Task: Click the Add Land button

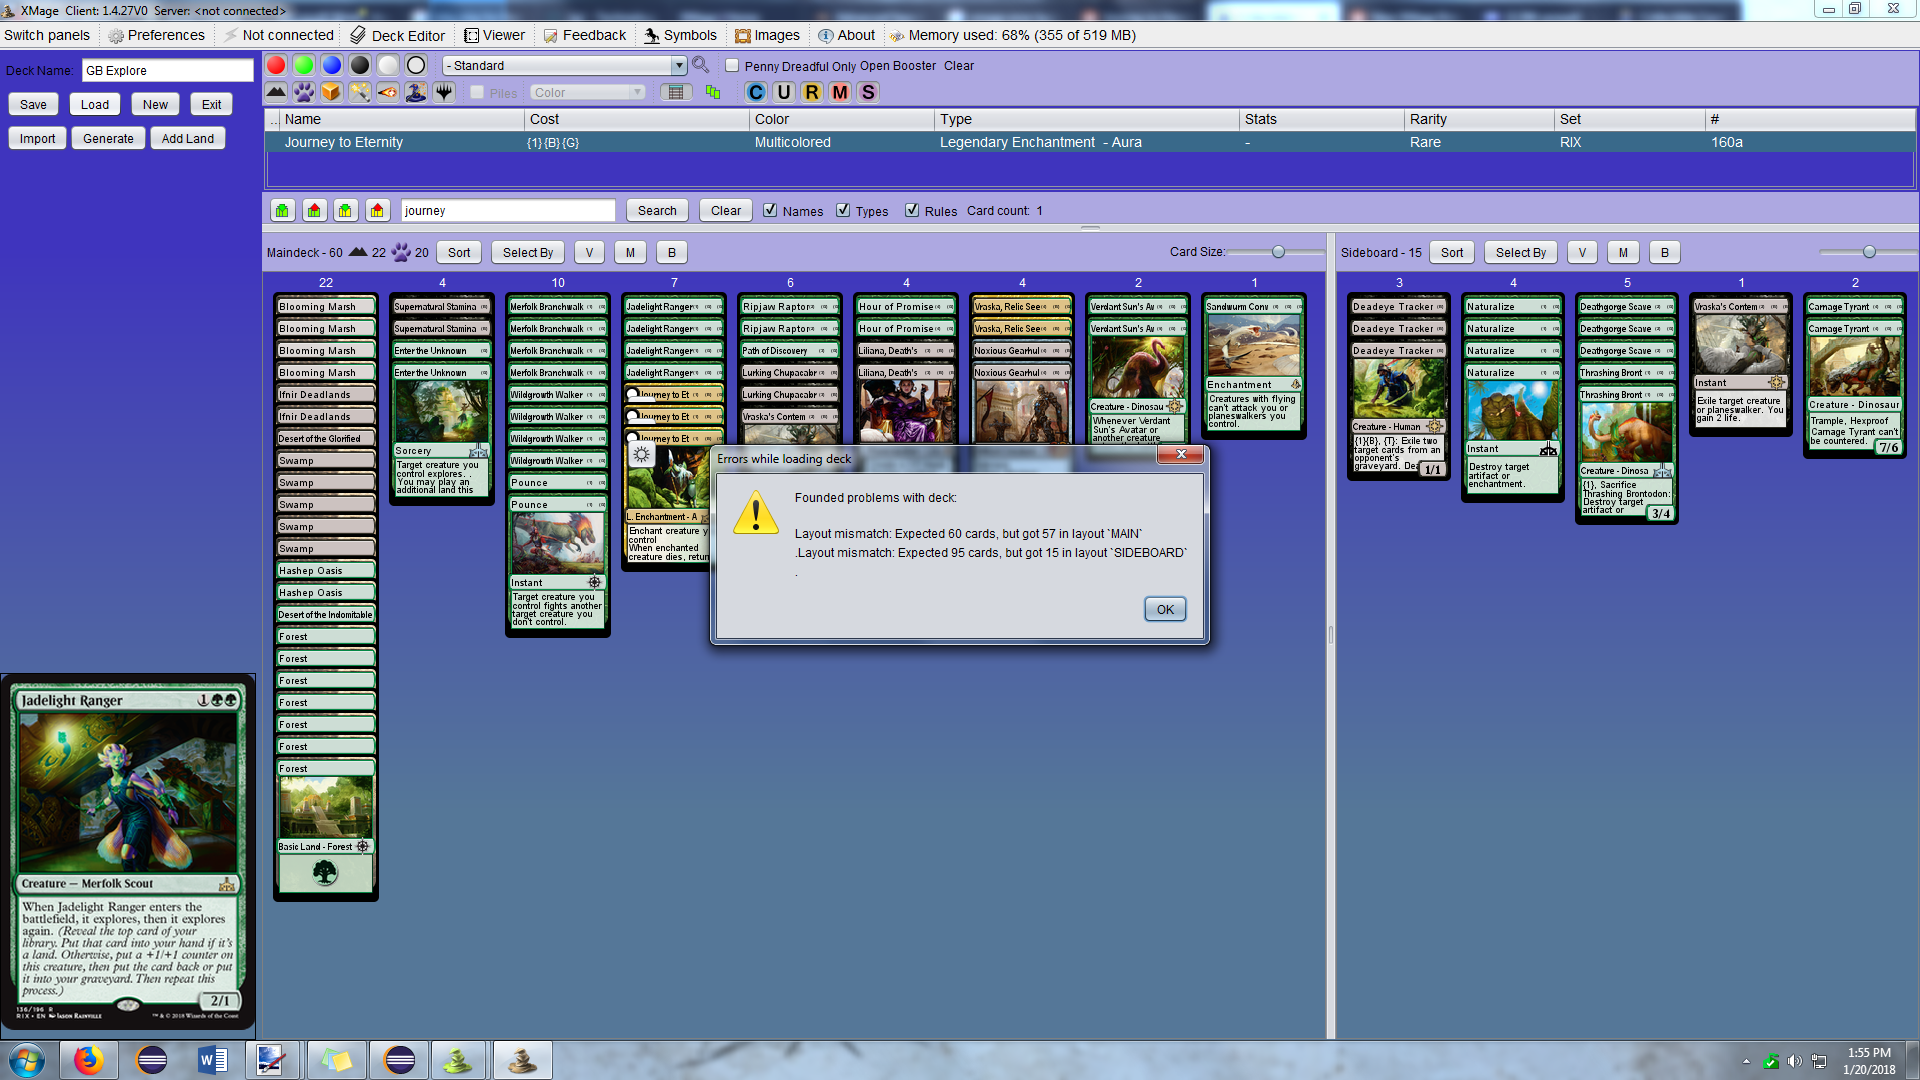Action: [x=188, y=138]
